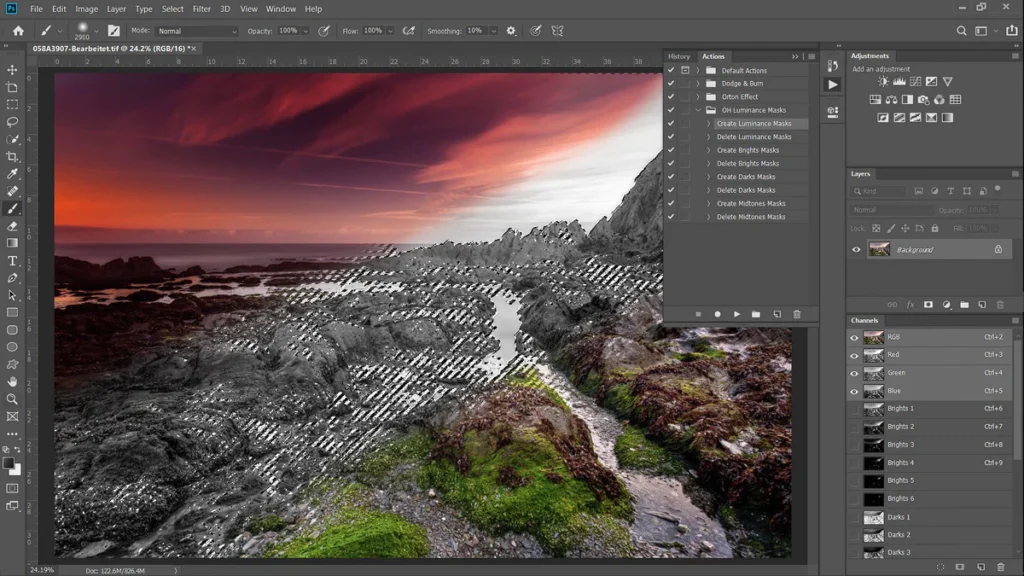The image size is (1024, 576).
Task: Click the Play selection button in Actions panel
Action: tap(737, 314)
